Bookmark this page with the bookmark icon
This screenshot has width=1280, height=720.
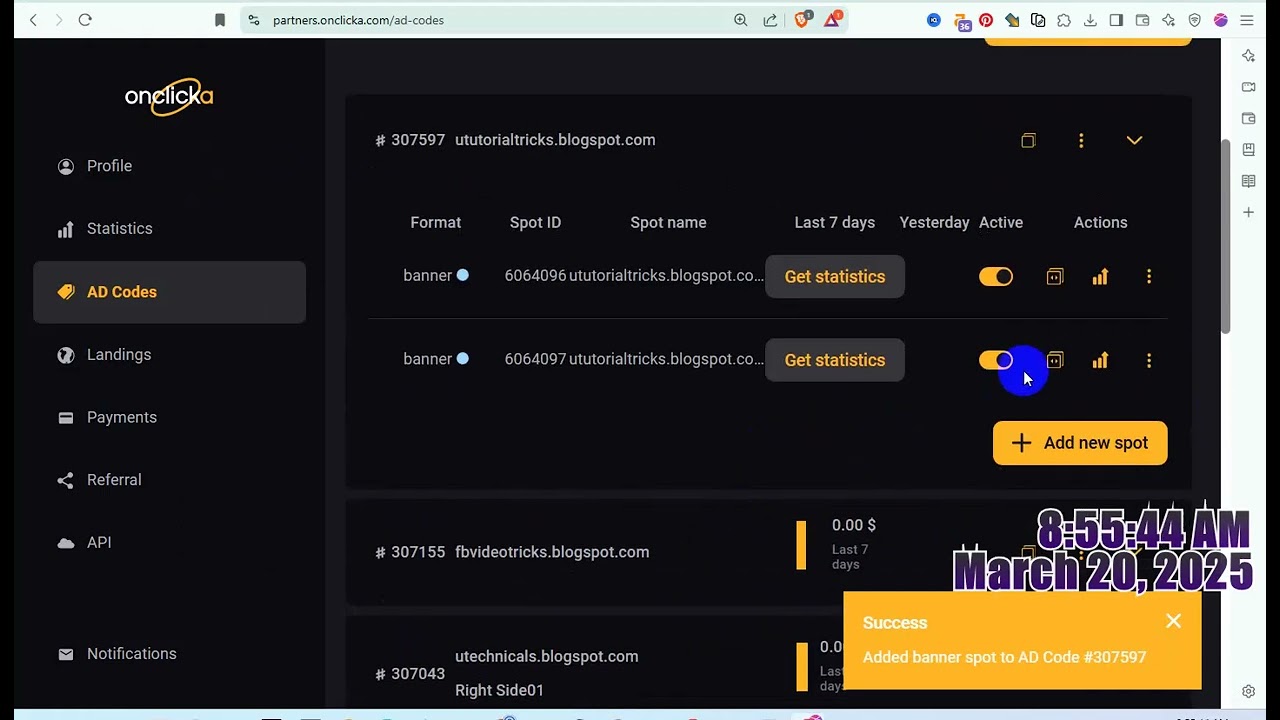coord(220,20)
